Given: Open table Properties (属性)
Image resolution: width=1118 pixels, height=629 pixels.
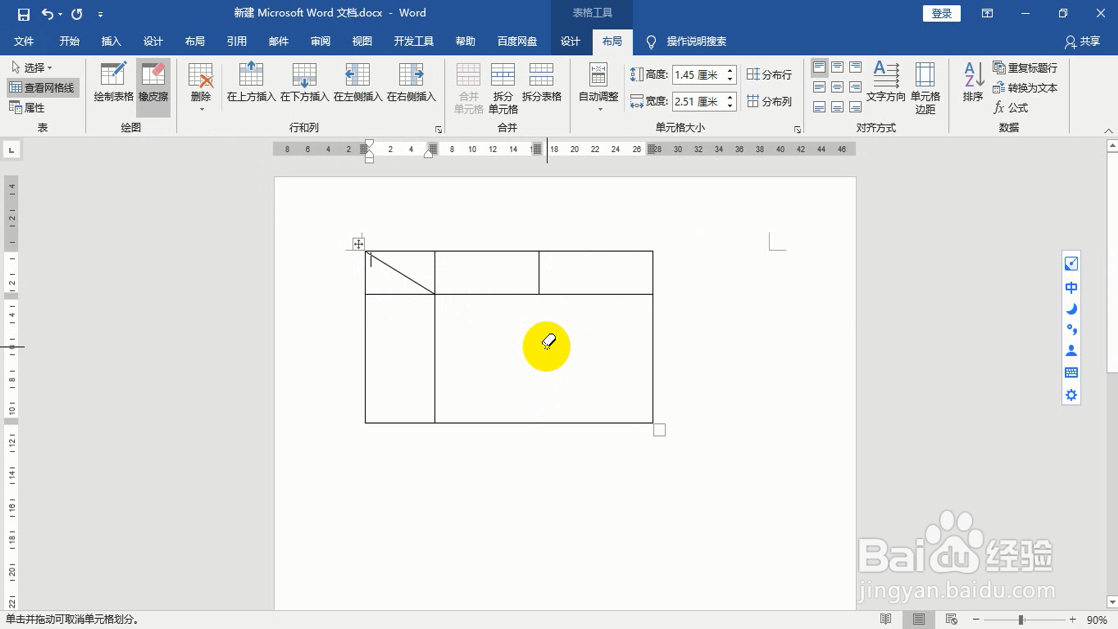Looking at the screenshot, I should pyautogui.click(x=27, y=108).
